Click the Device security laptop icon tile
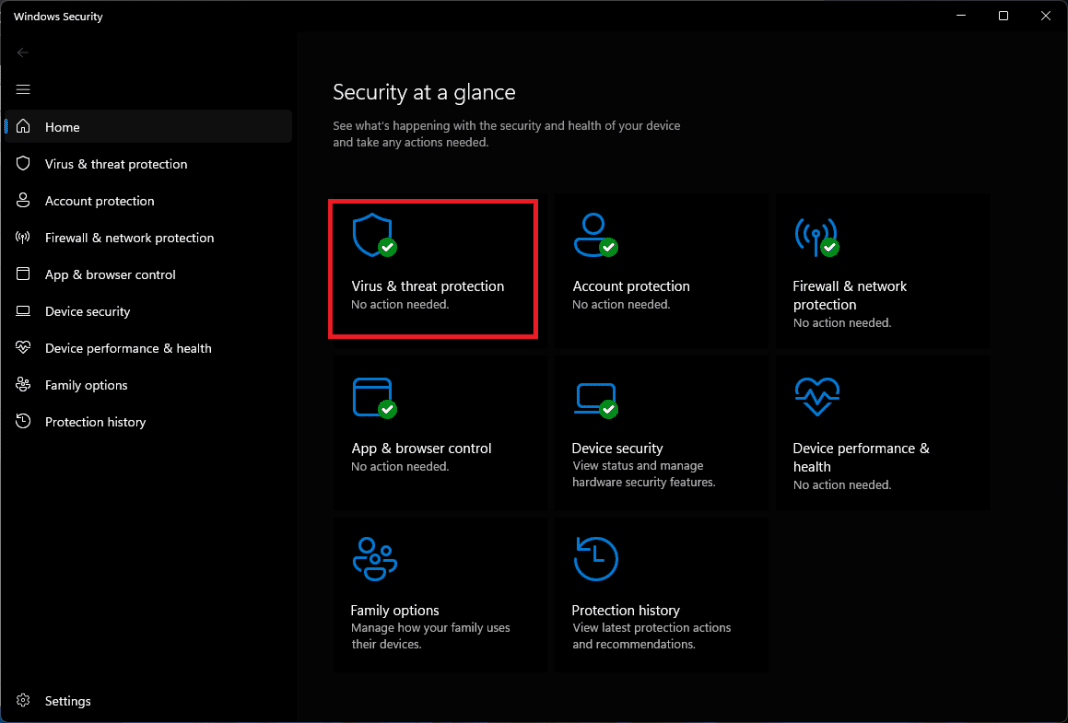Screen dimensions: 1068x723 tap(594, 398)
